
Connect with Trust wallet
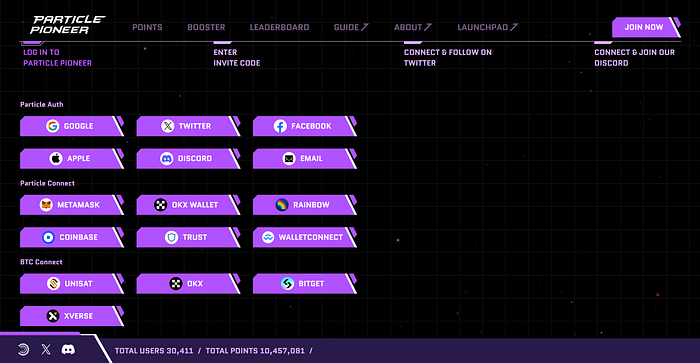coord(188,237)
